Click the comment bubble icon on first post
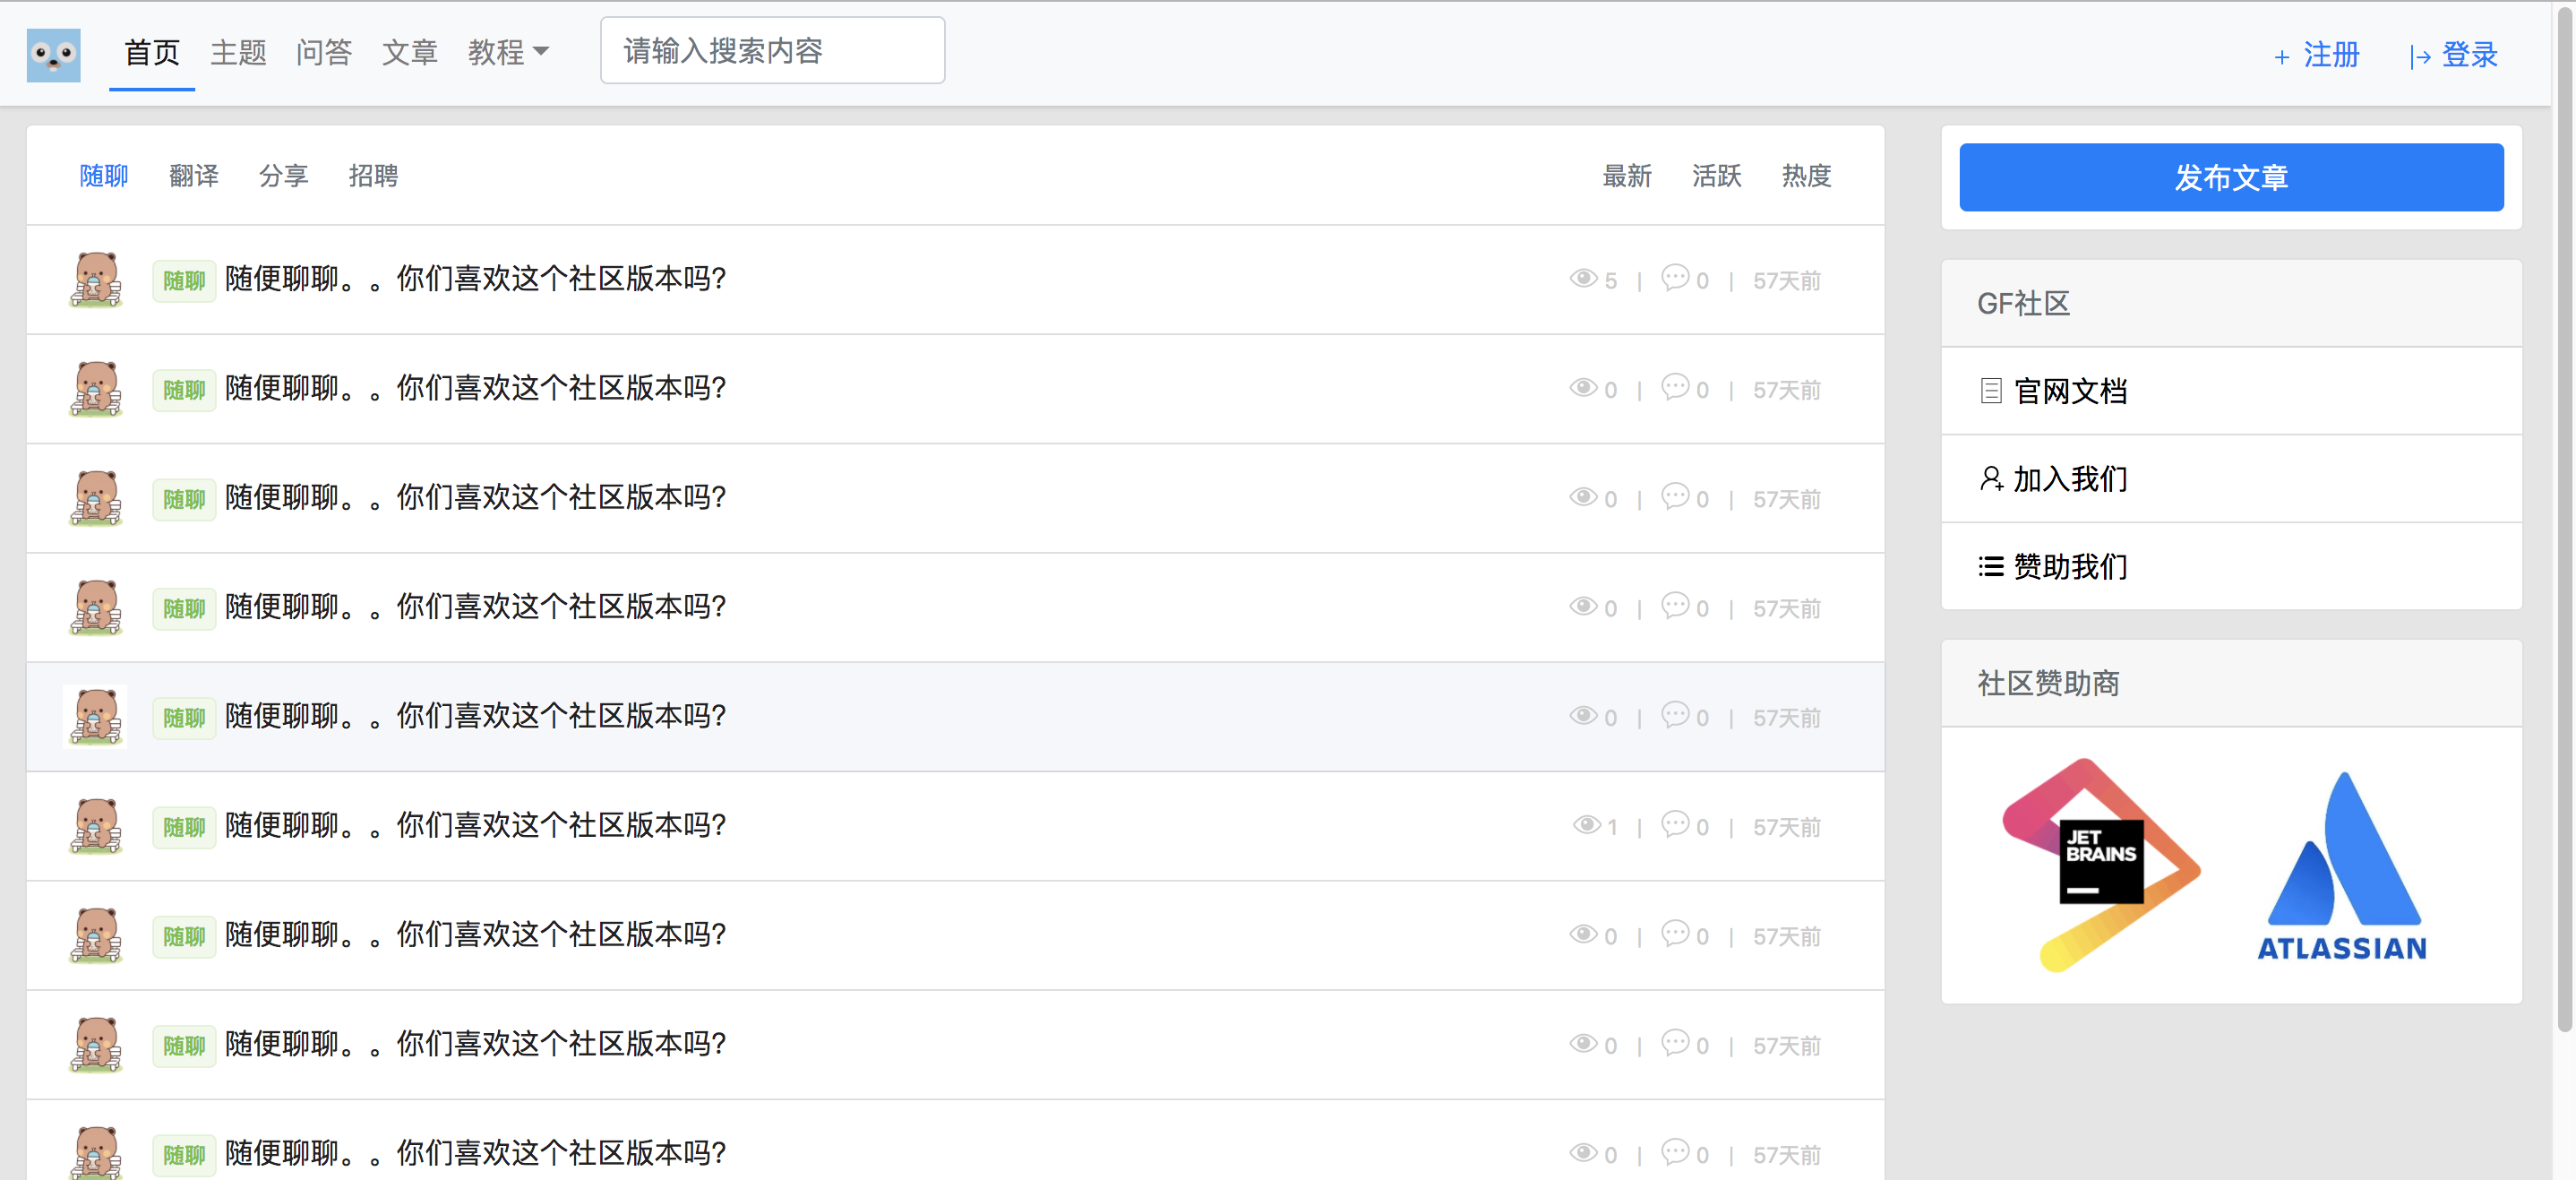2576x1180 pixels. click(x=1675, y=277)
